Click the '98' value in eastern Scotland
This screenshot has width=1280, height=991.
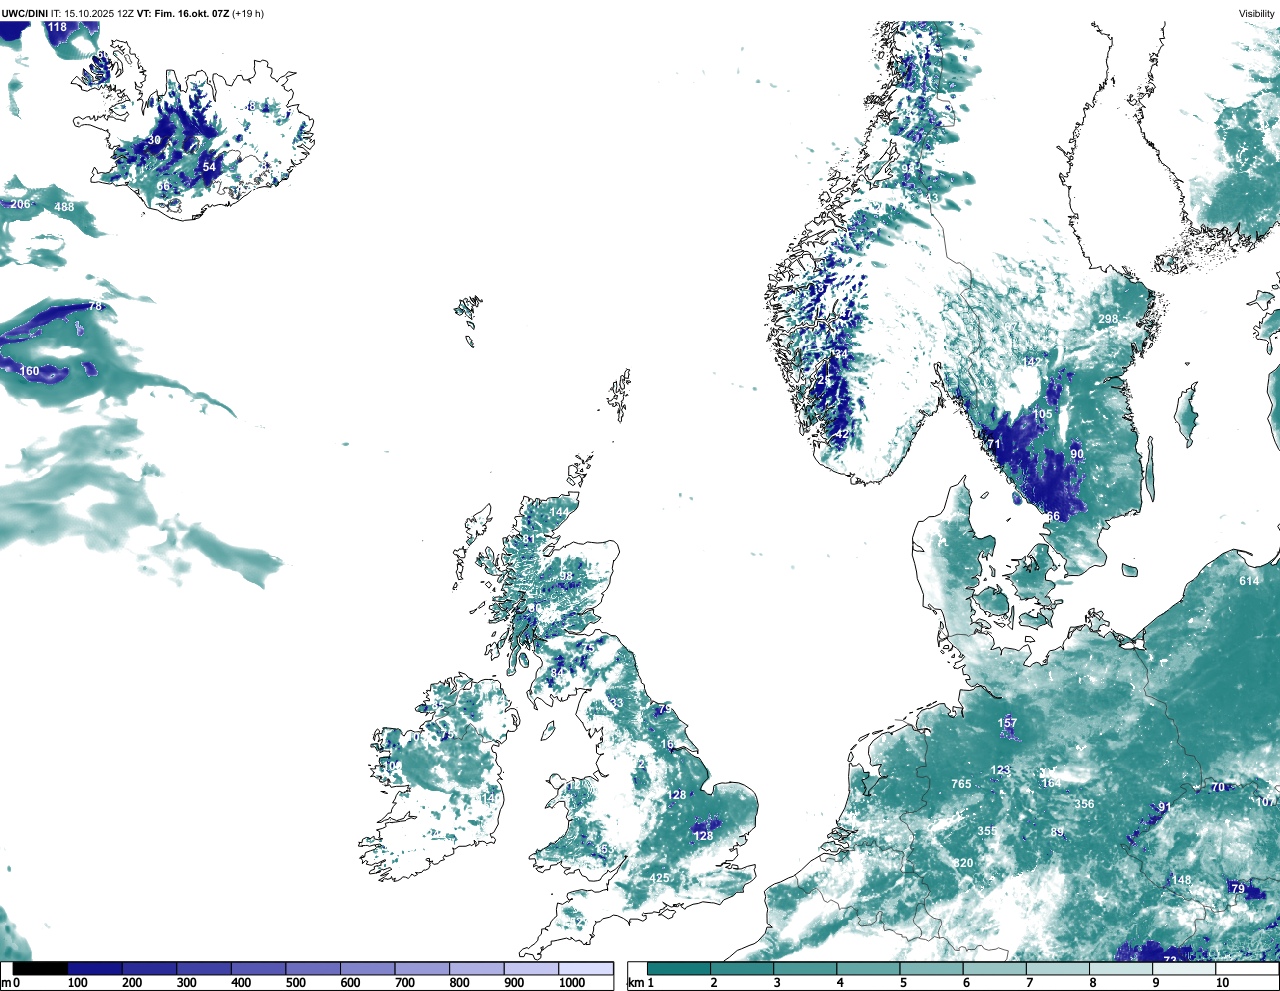coord(566,576)
